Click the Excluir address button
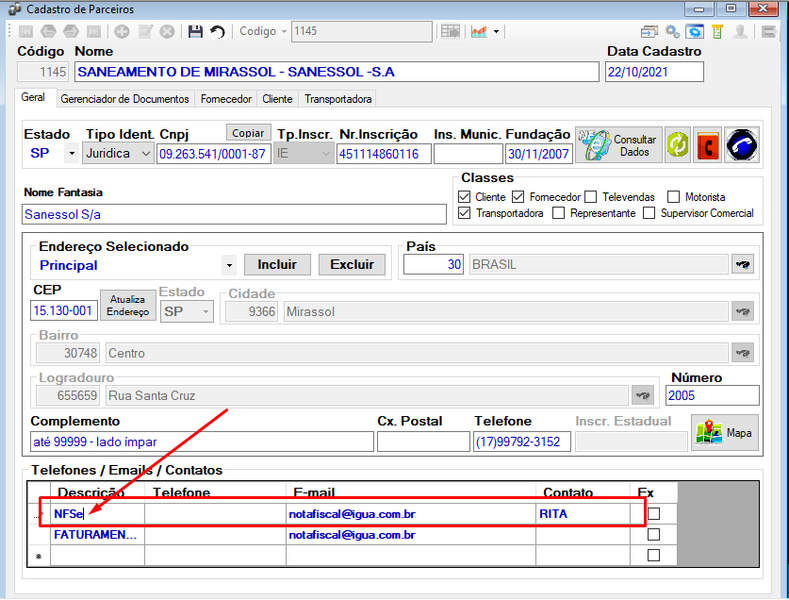The width and height of the screenshot is (789, 600). [352, 265]
